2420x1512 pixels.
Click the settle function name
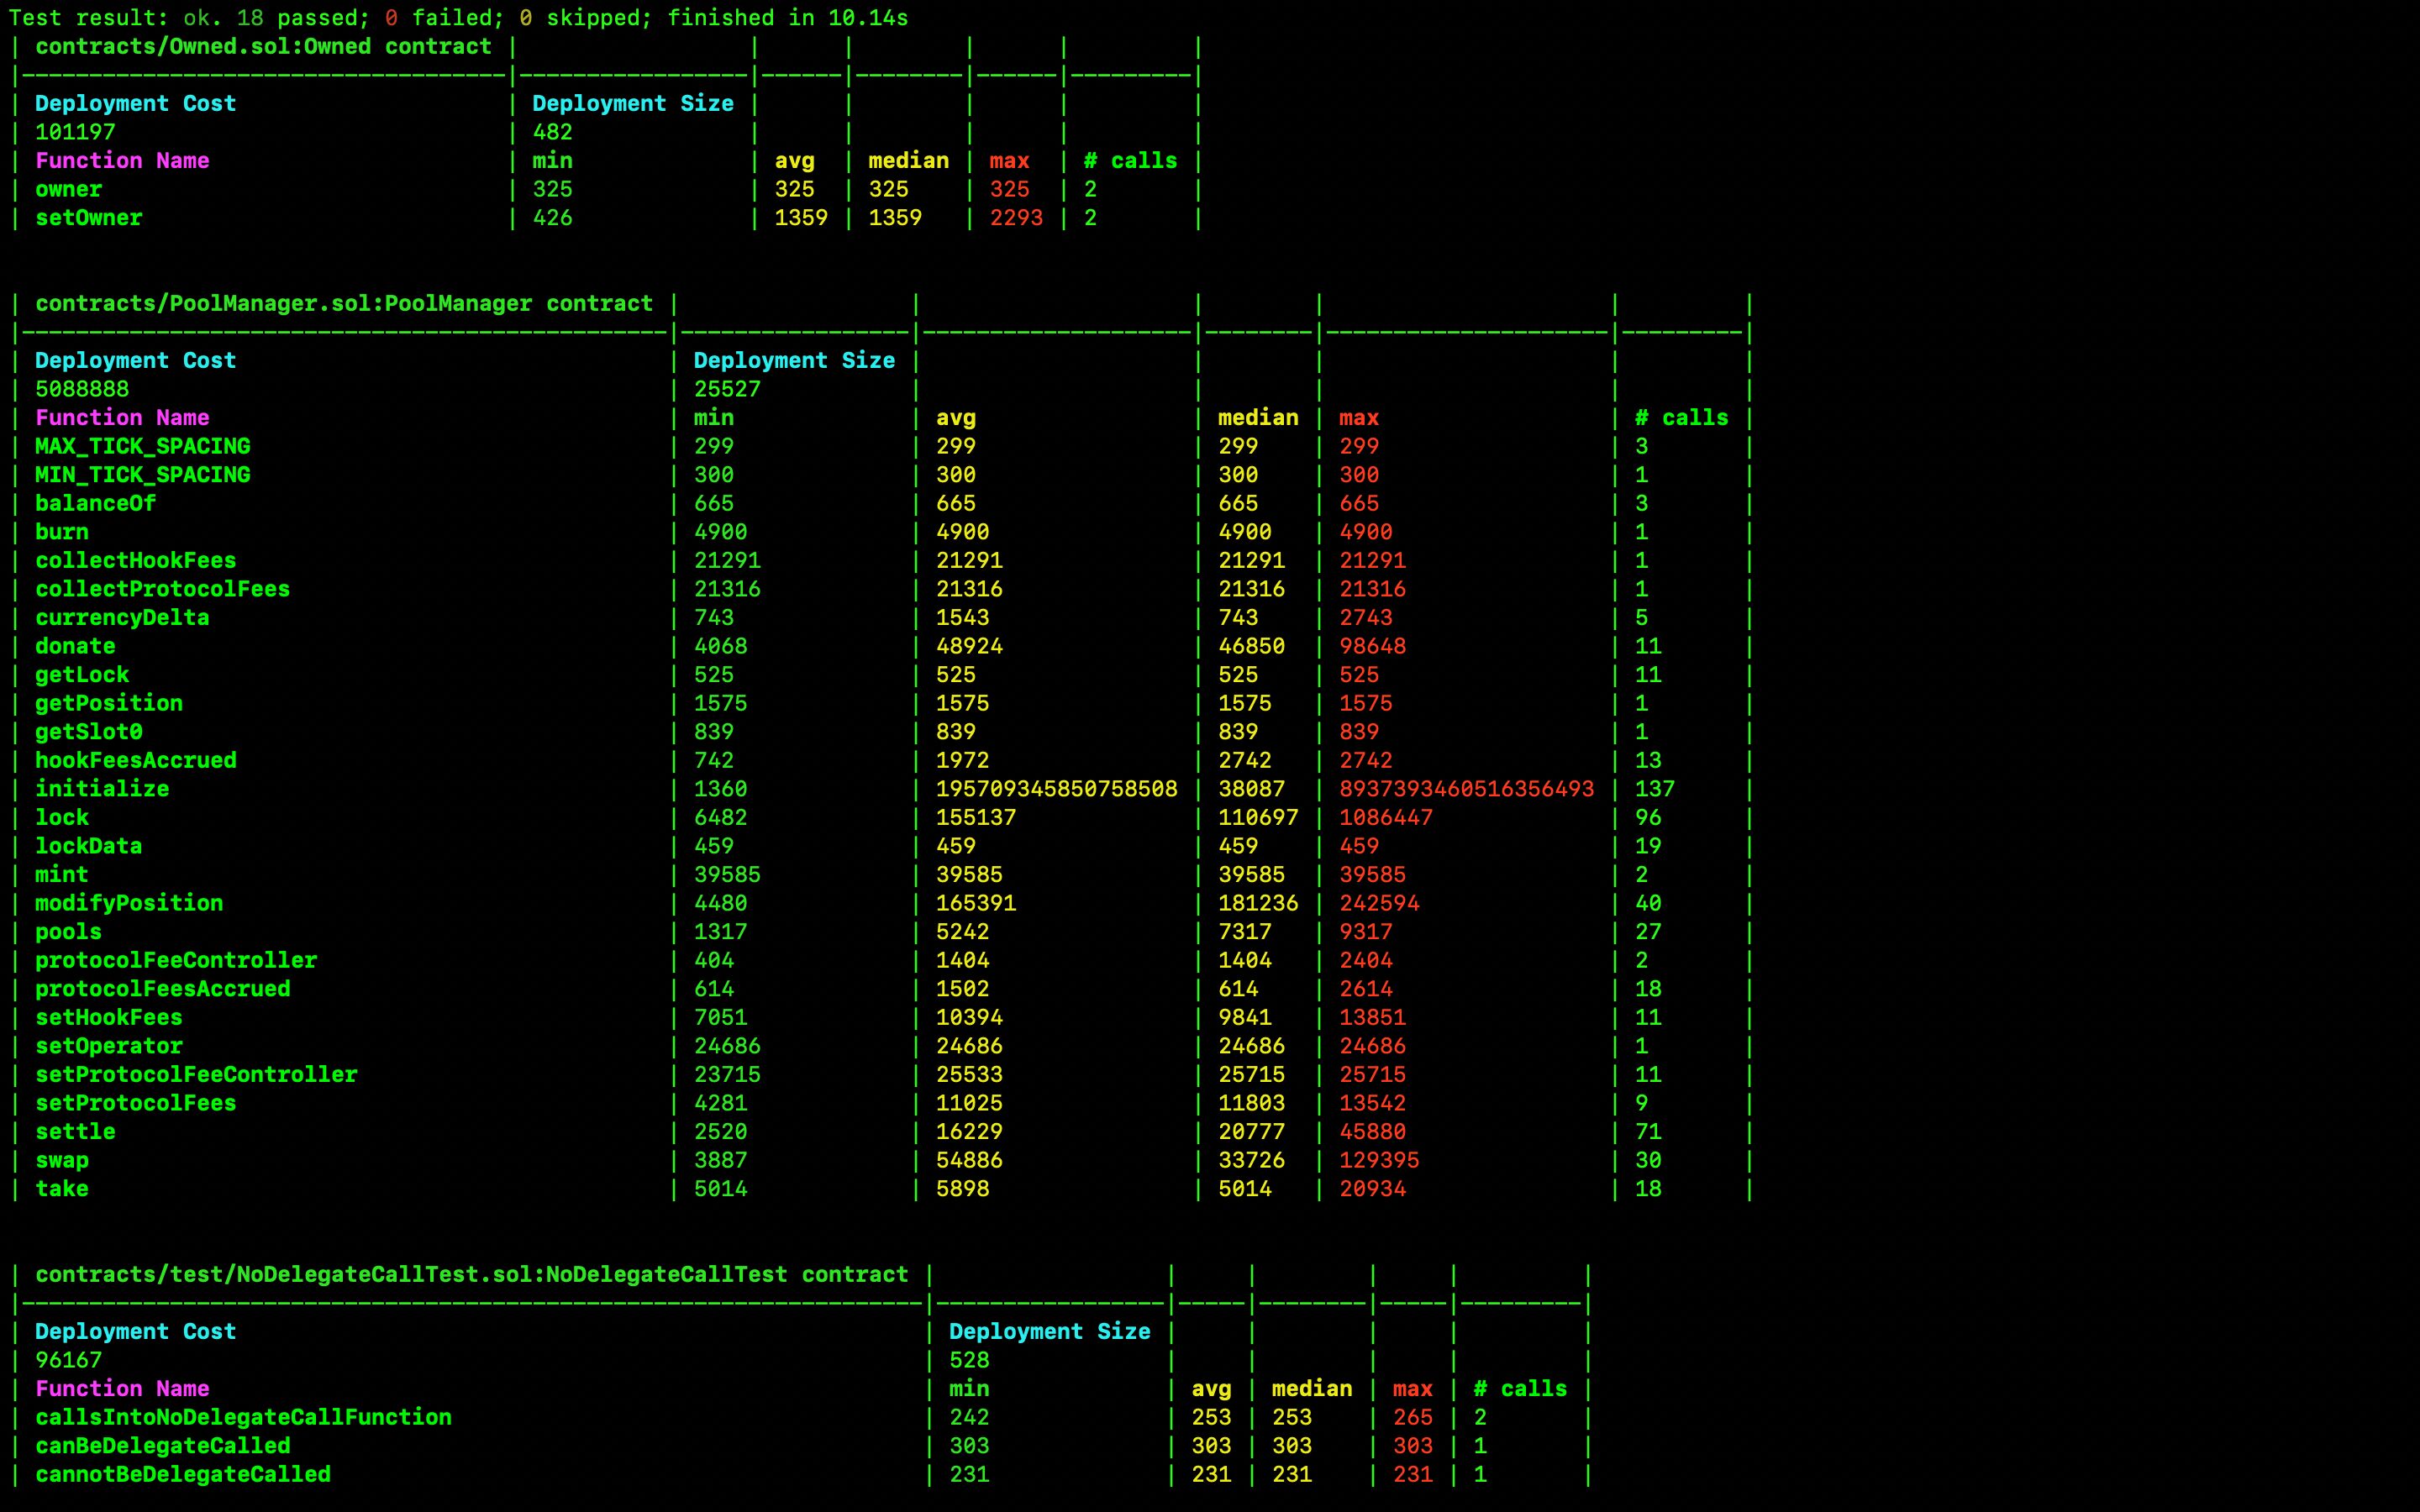(75, 1132)
